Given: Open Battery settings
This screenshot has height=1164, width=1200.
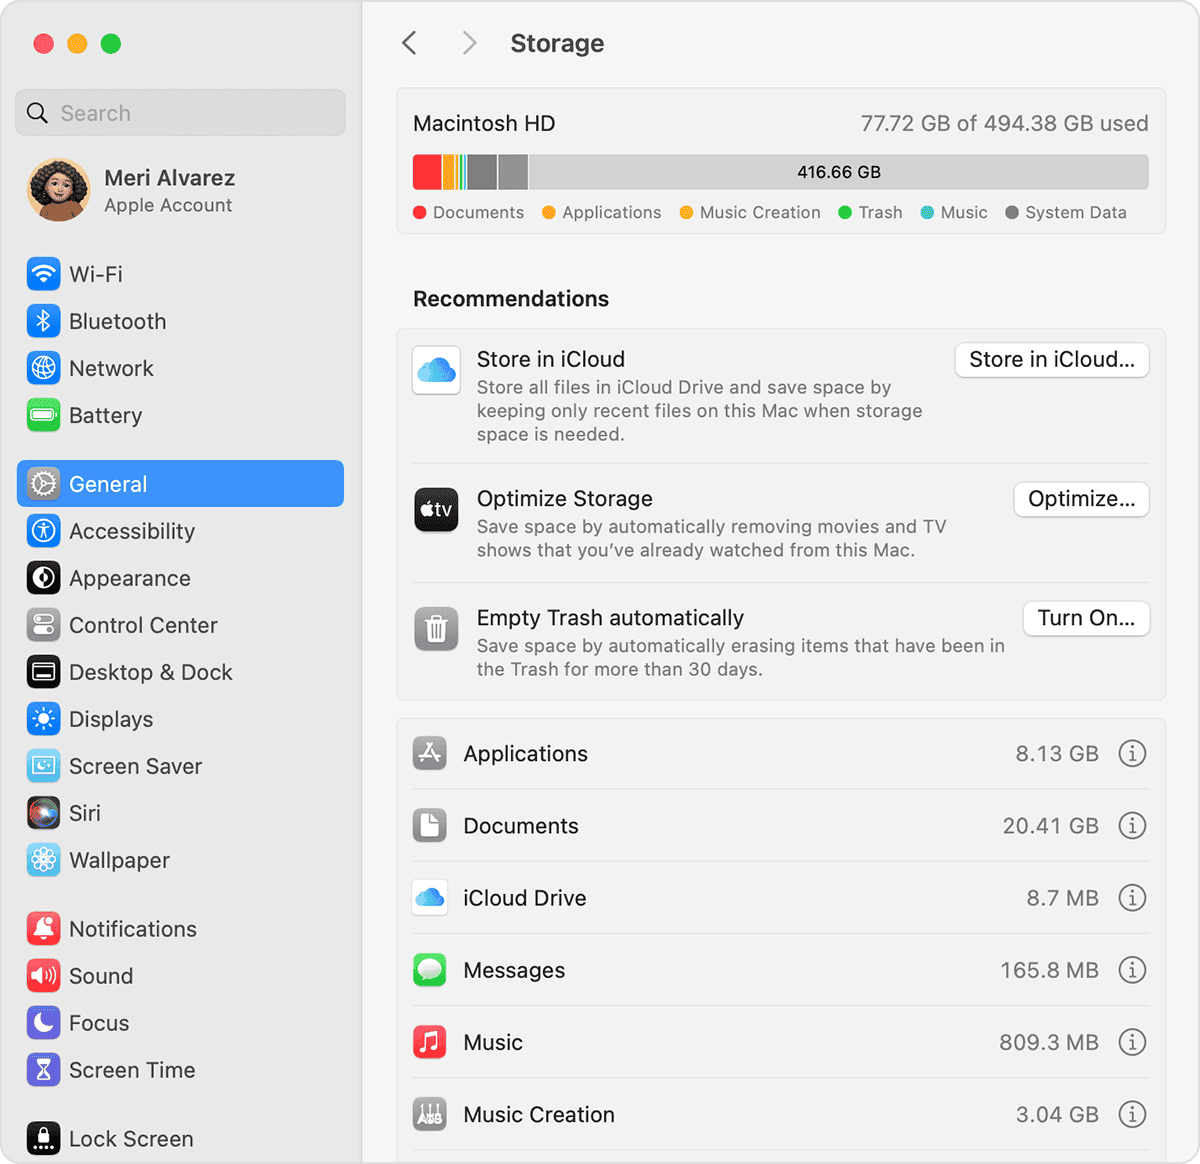Looking at the screenshot, I should (x=105, y=415).
